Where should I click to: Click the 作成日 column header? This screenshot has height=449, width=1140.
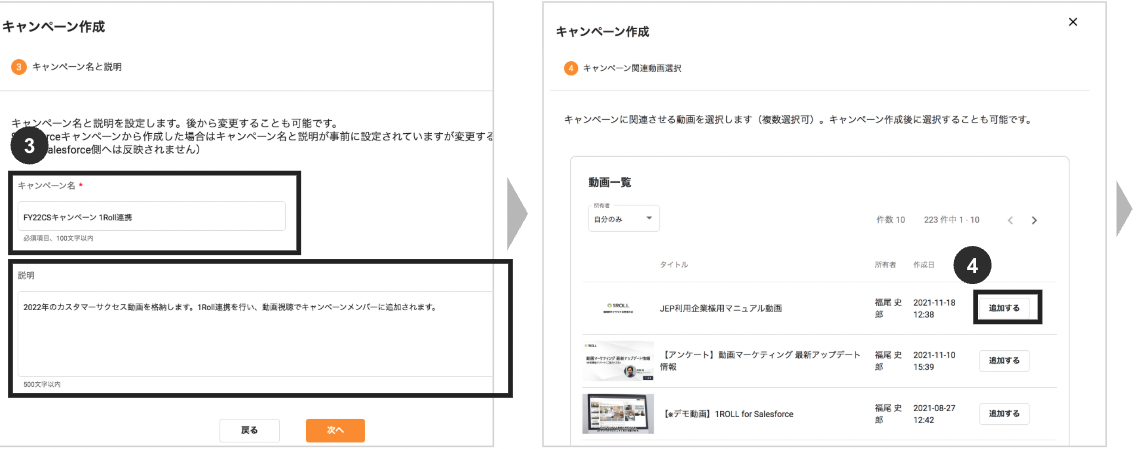(924, 264)
